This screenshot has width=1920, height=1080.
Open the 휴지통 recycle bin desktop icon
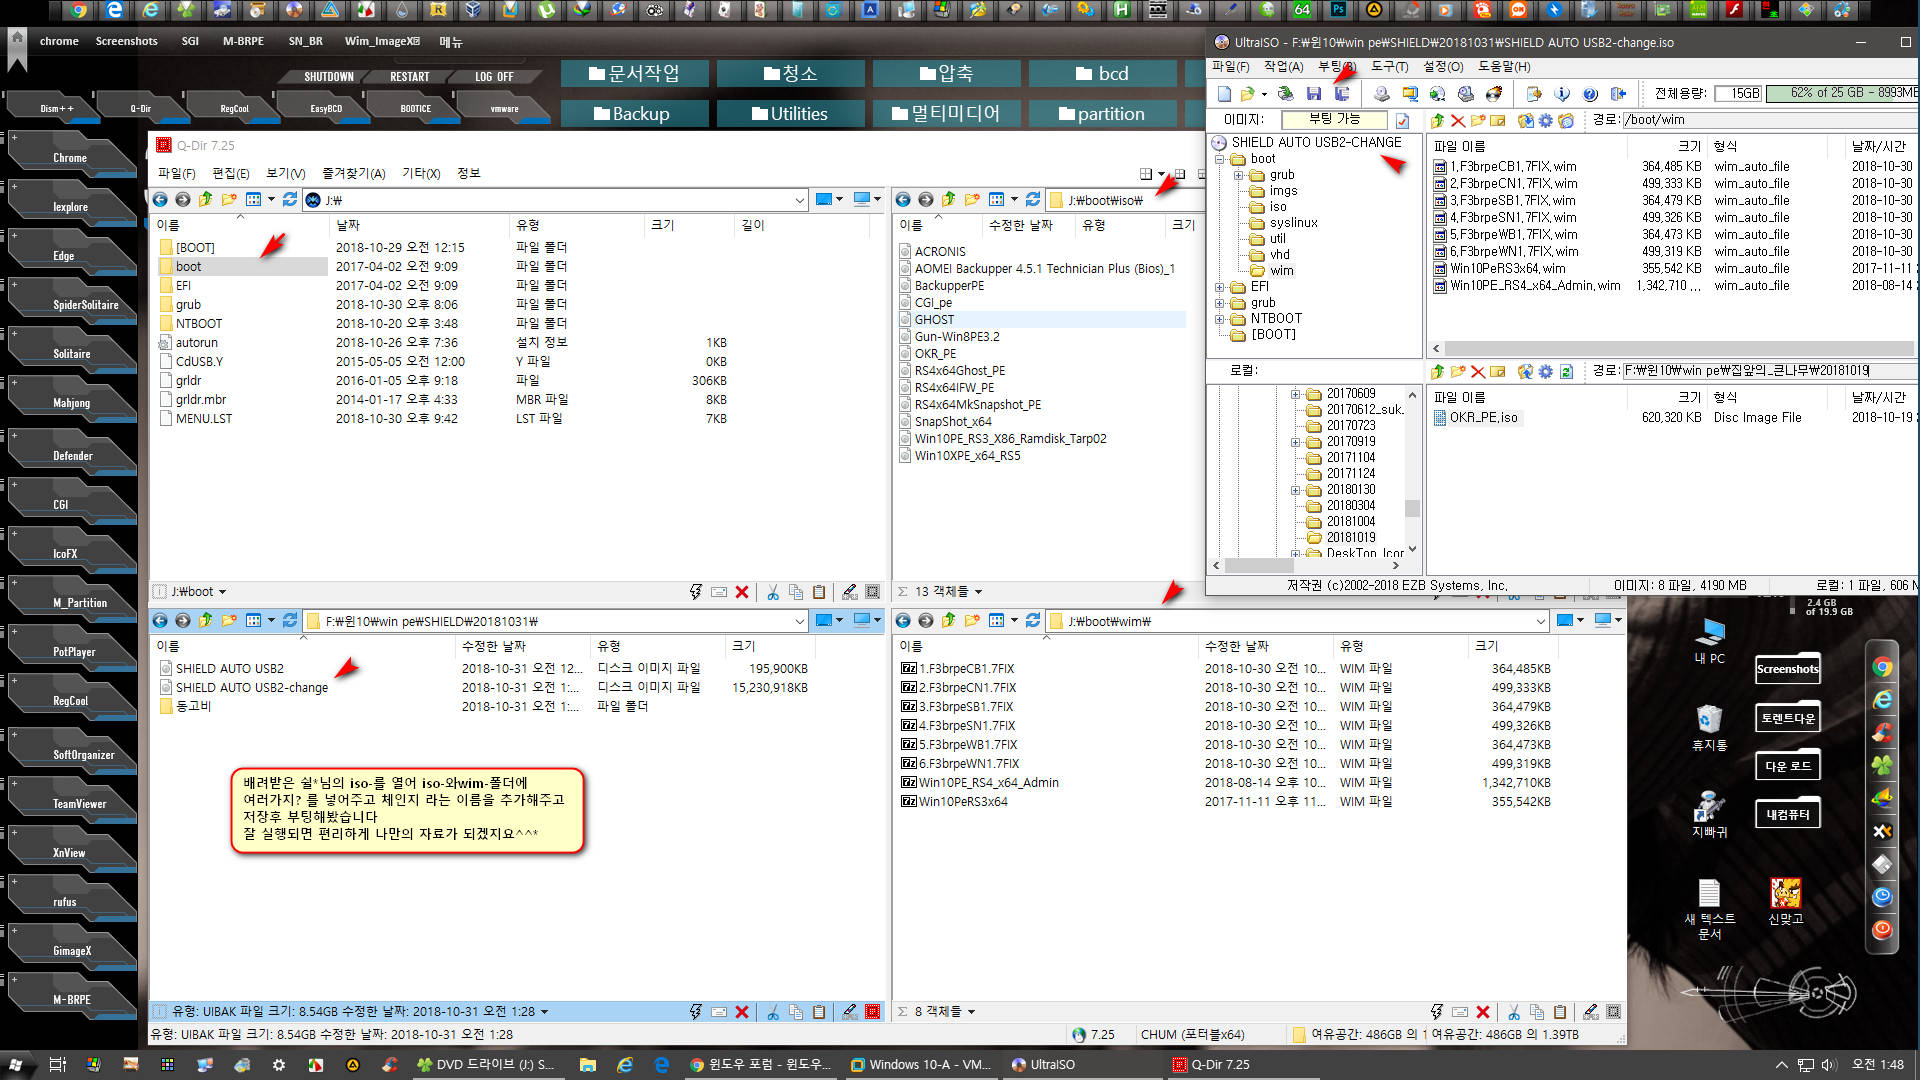click(1709, 727)
